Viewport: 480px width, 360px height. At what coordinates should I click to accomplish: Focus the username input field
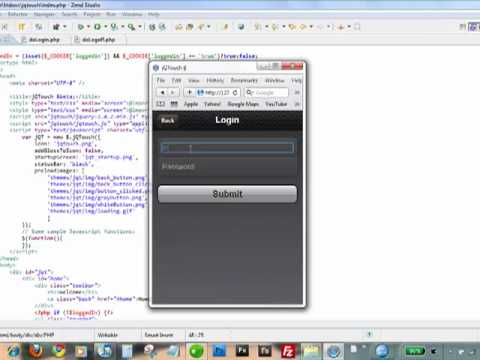[227, 148]
